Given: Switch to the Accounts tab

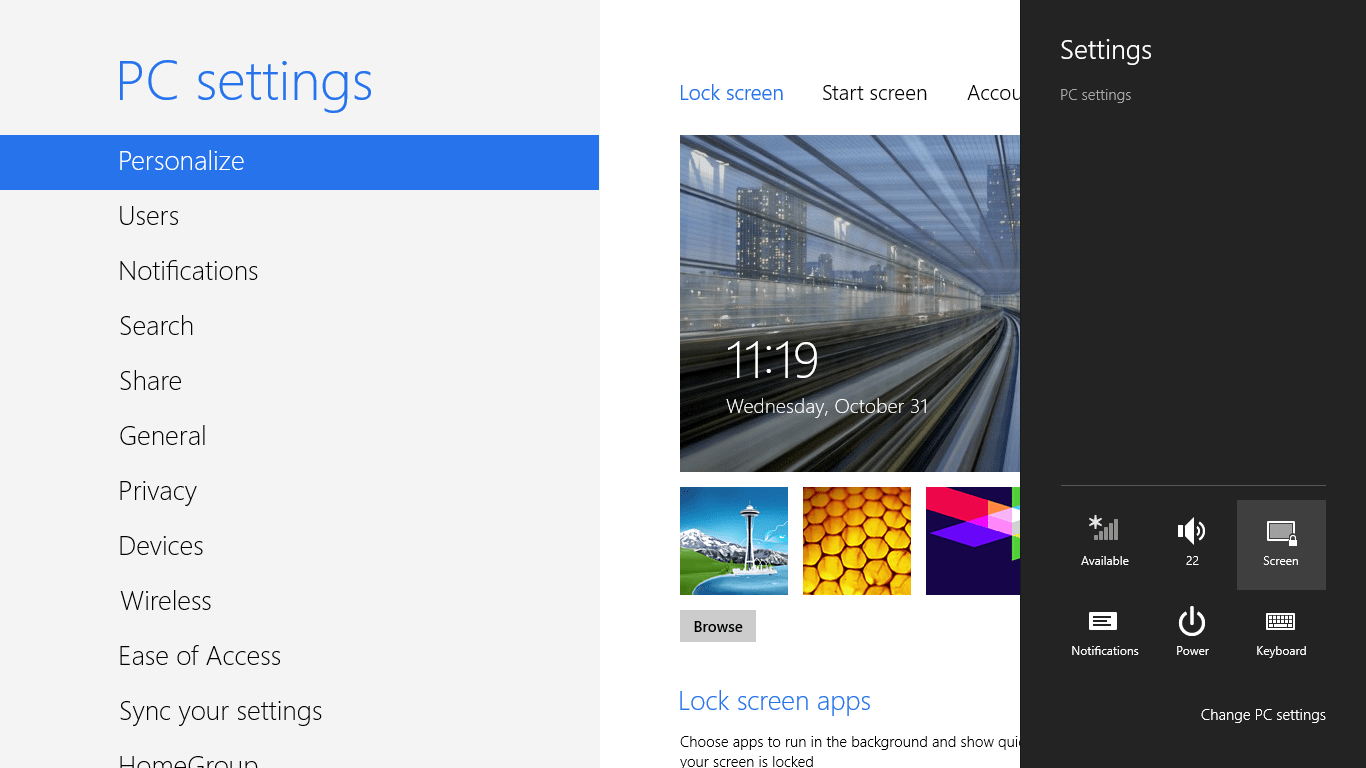Looking at the screenshot, I should click(x=995, y=92).
